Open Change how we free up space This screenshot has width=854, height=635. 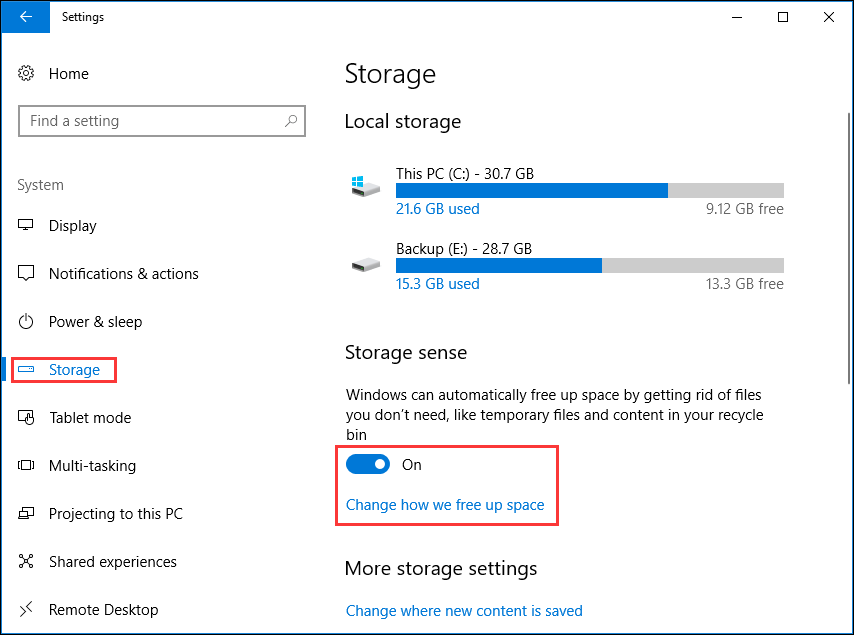point(446,505)
